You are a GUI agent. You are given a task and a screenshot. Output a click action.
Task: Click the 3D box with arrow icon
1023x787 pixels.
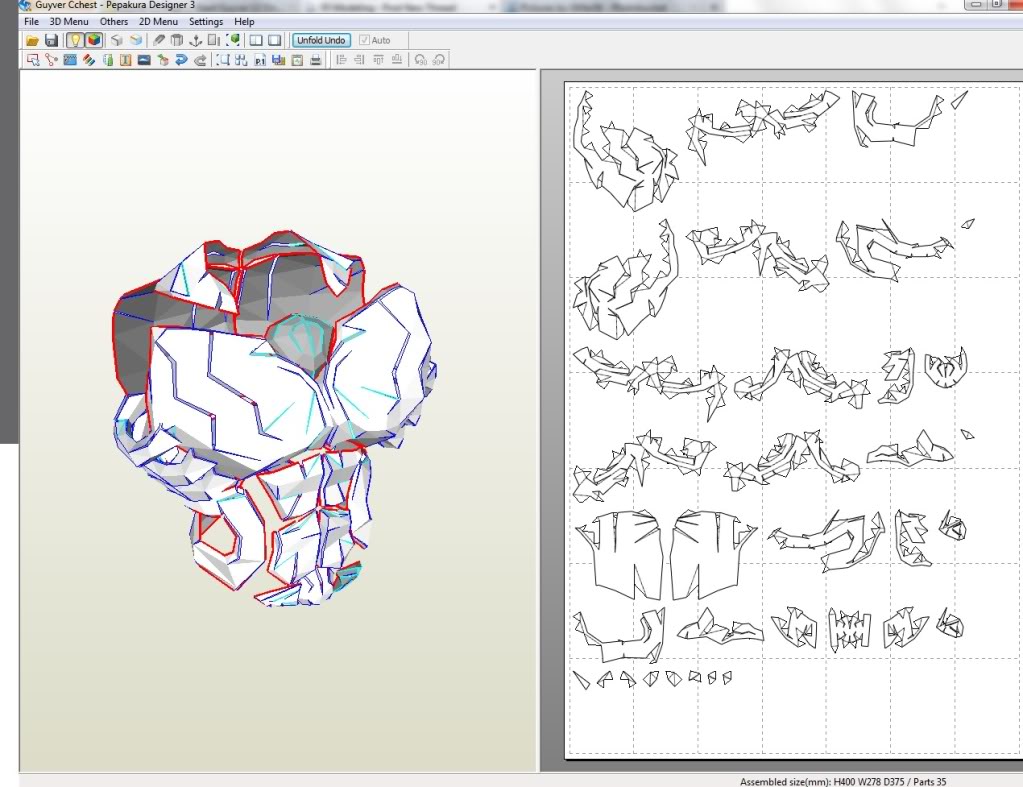coord(163,60)
